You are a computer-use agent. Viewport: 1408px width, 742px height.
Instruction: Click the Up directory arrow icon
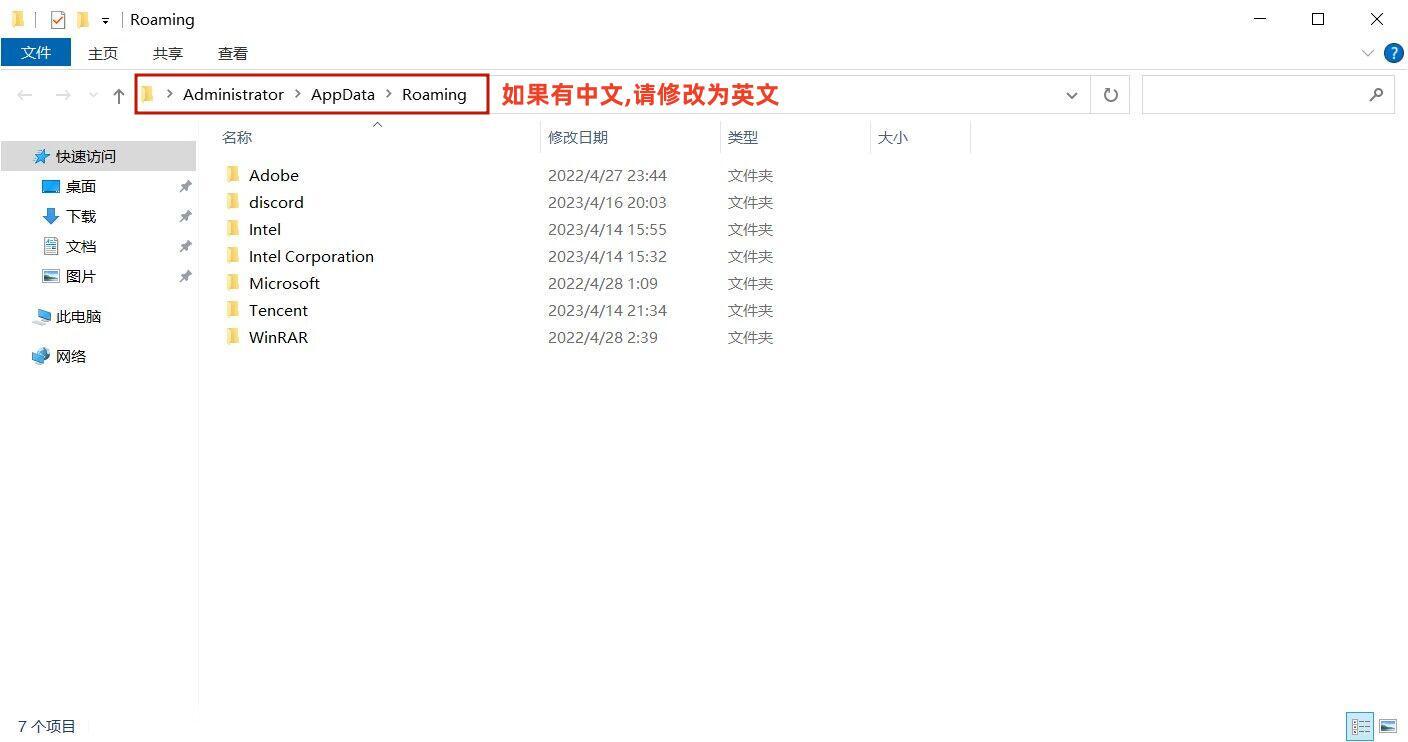pos(119,95)
